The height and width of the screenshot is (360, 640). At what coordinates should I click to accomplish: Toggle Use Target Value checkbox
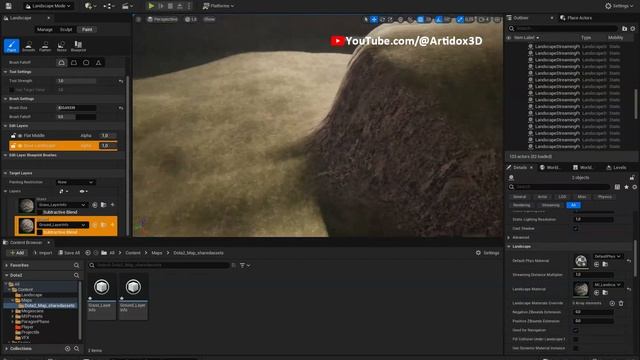point(12,90)
